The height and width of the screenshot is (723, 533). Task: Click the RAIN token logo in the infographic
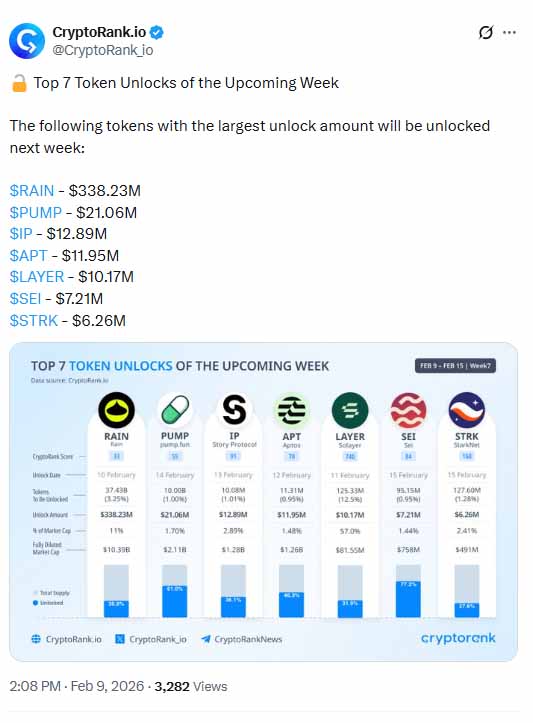pos(116,410)
